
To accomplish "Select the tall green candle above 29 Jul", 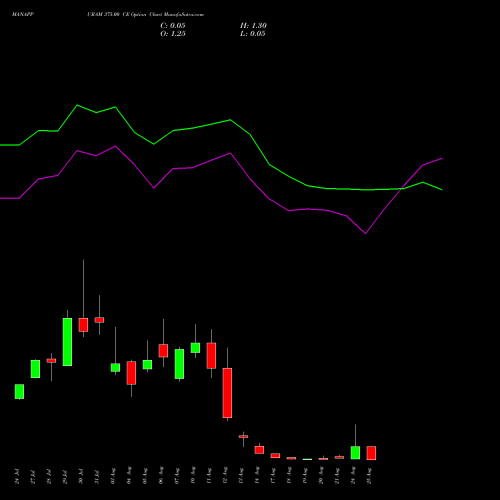I will click(x=67, y=342).
